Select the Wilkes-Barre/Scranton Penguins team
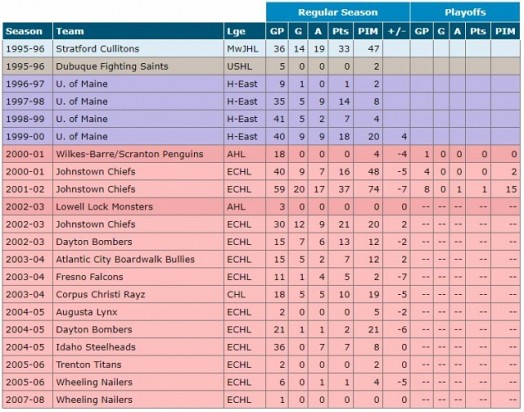Viewport: 524px width, 412px height. point(129,154)
